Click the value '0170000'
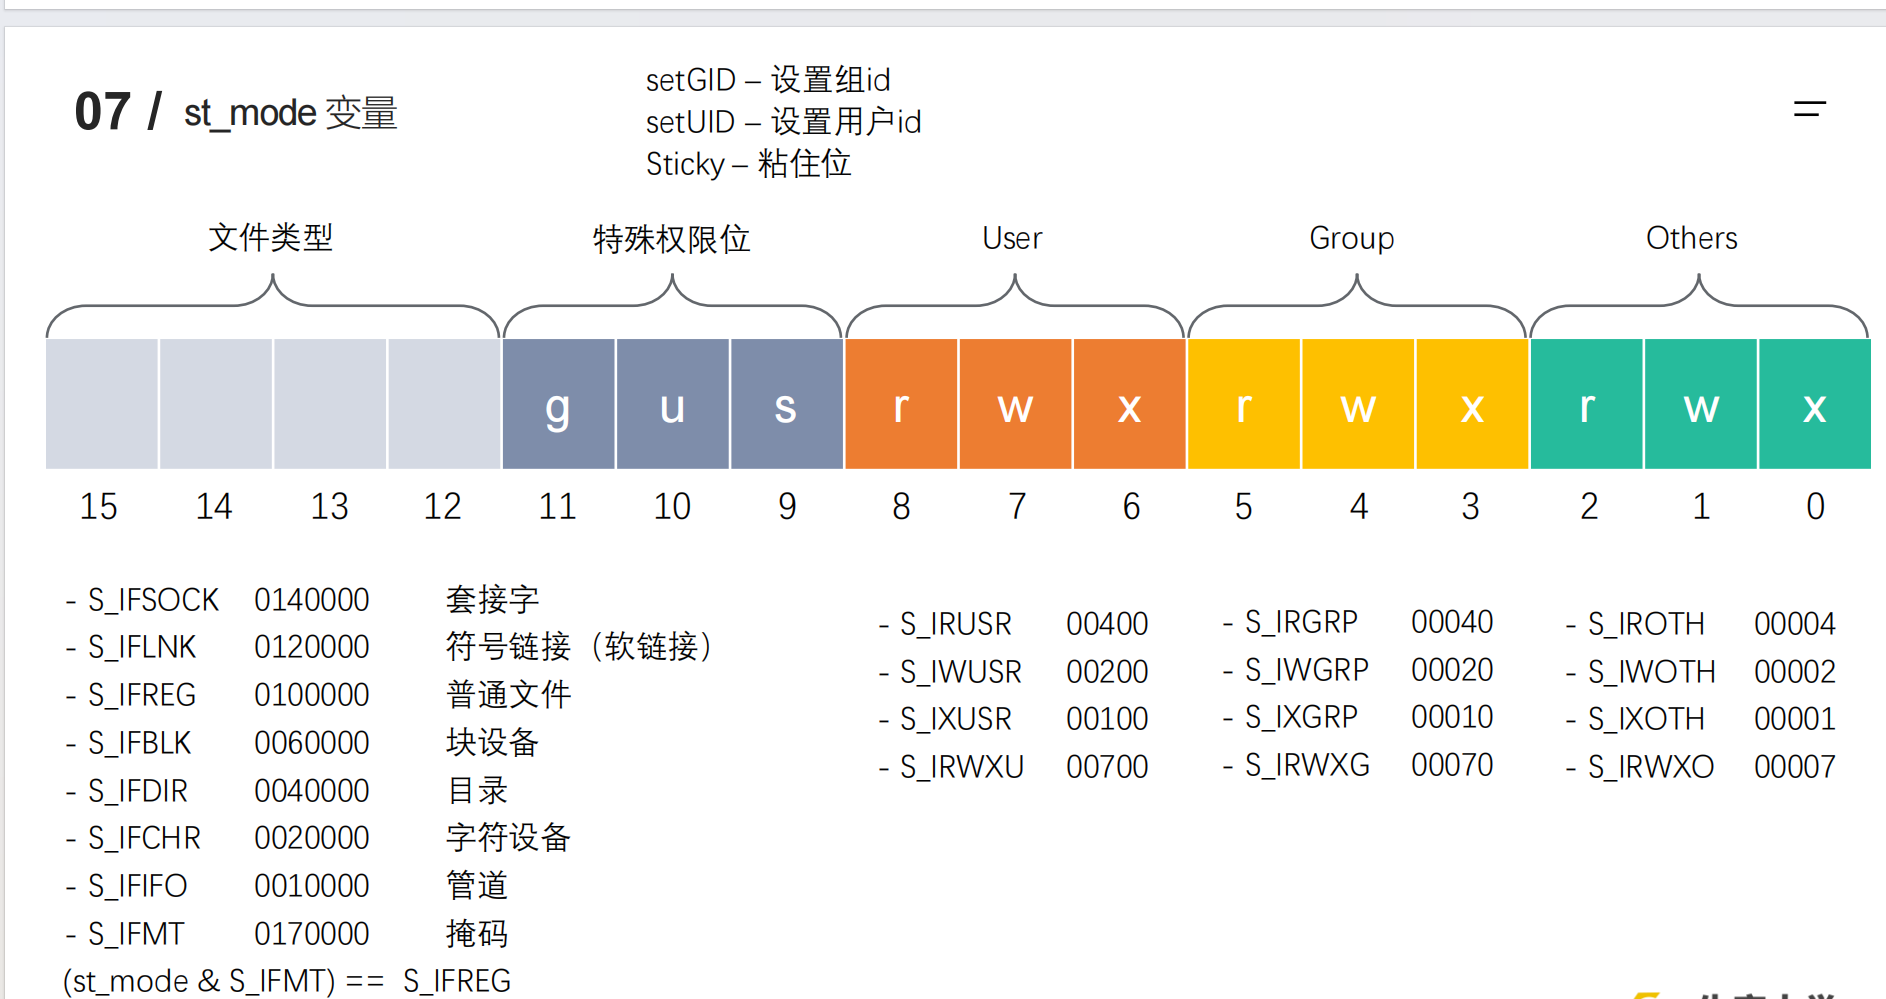This screenshot has width=1886, height=999. point(312,934)
